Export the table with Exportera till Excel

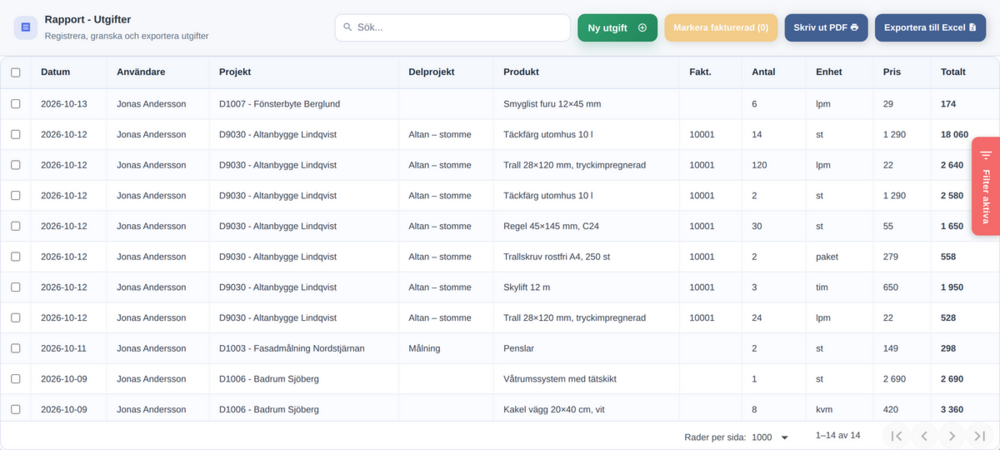[930, 28]
